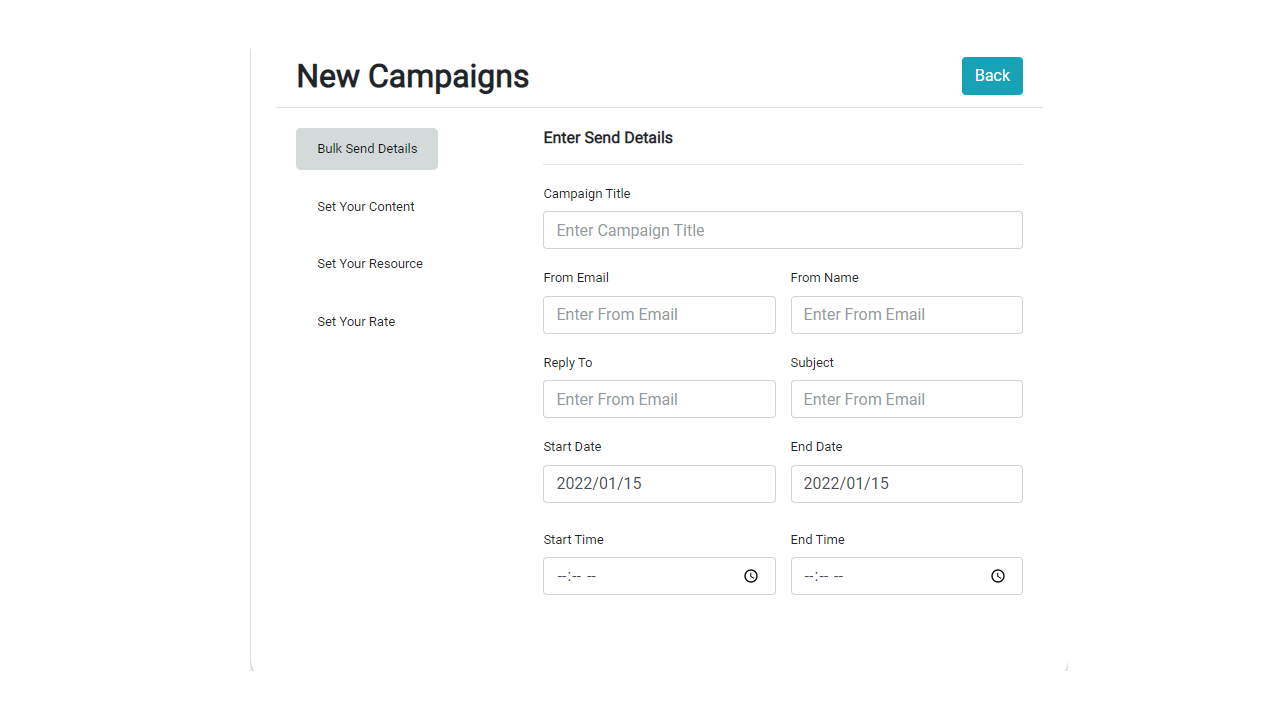1280x720 pixels.
Task: Click the hours segment of Start Time
Action: click(562, 576)
